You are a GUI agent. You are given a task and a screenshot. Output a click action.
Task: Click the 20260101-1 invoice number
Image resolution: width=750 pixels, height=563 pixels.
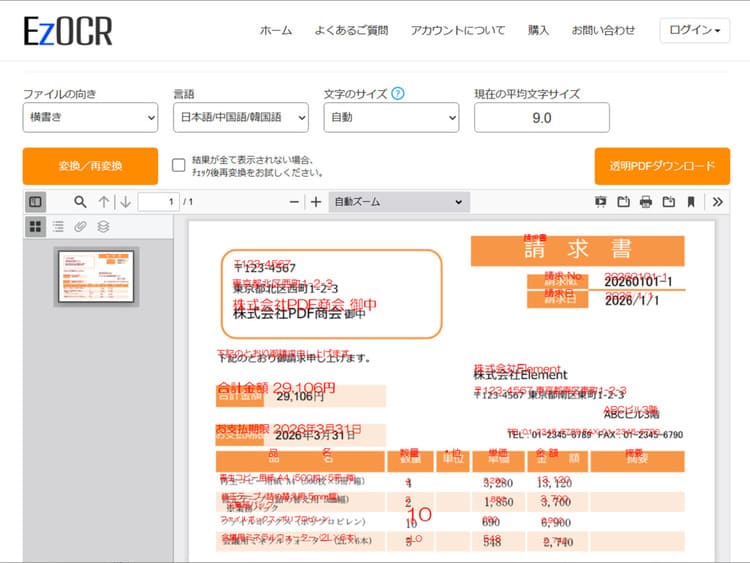tap(639, 282)
